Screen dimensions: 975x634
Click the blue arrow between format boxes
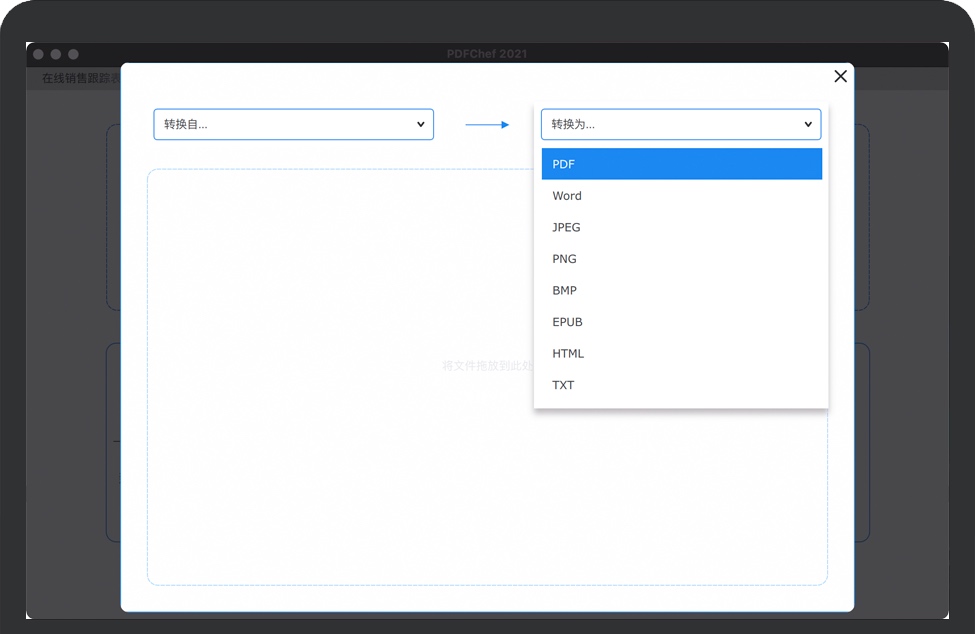coord(487,124)
